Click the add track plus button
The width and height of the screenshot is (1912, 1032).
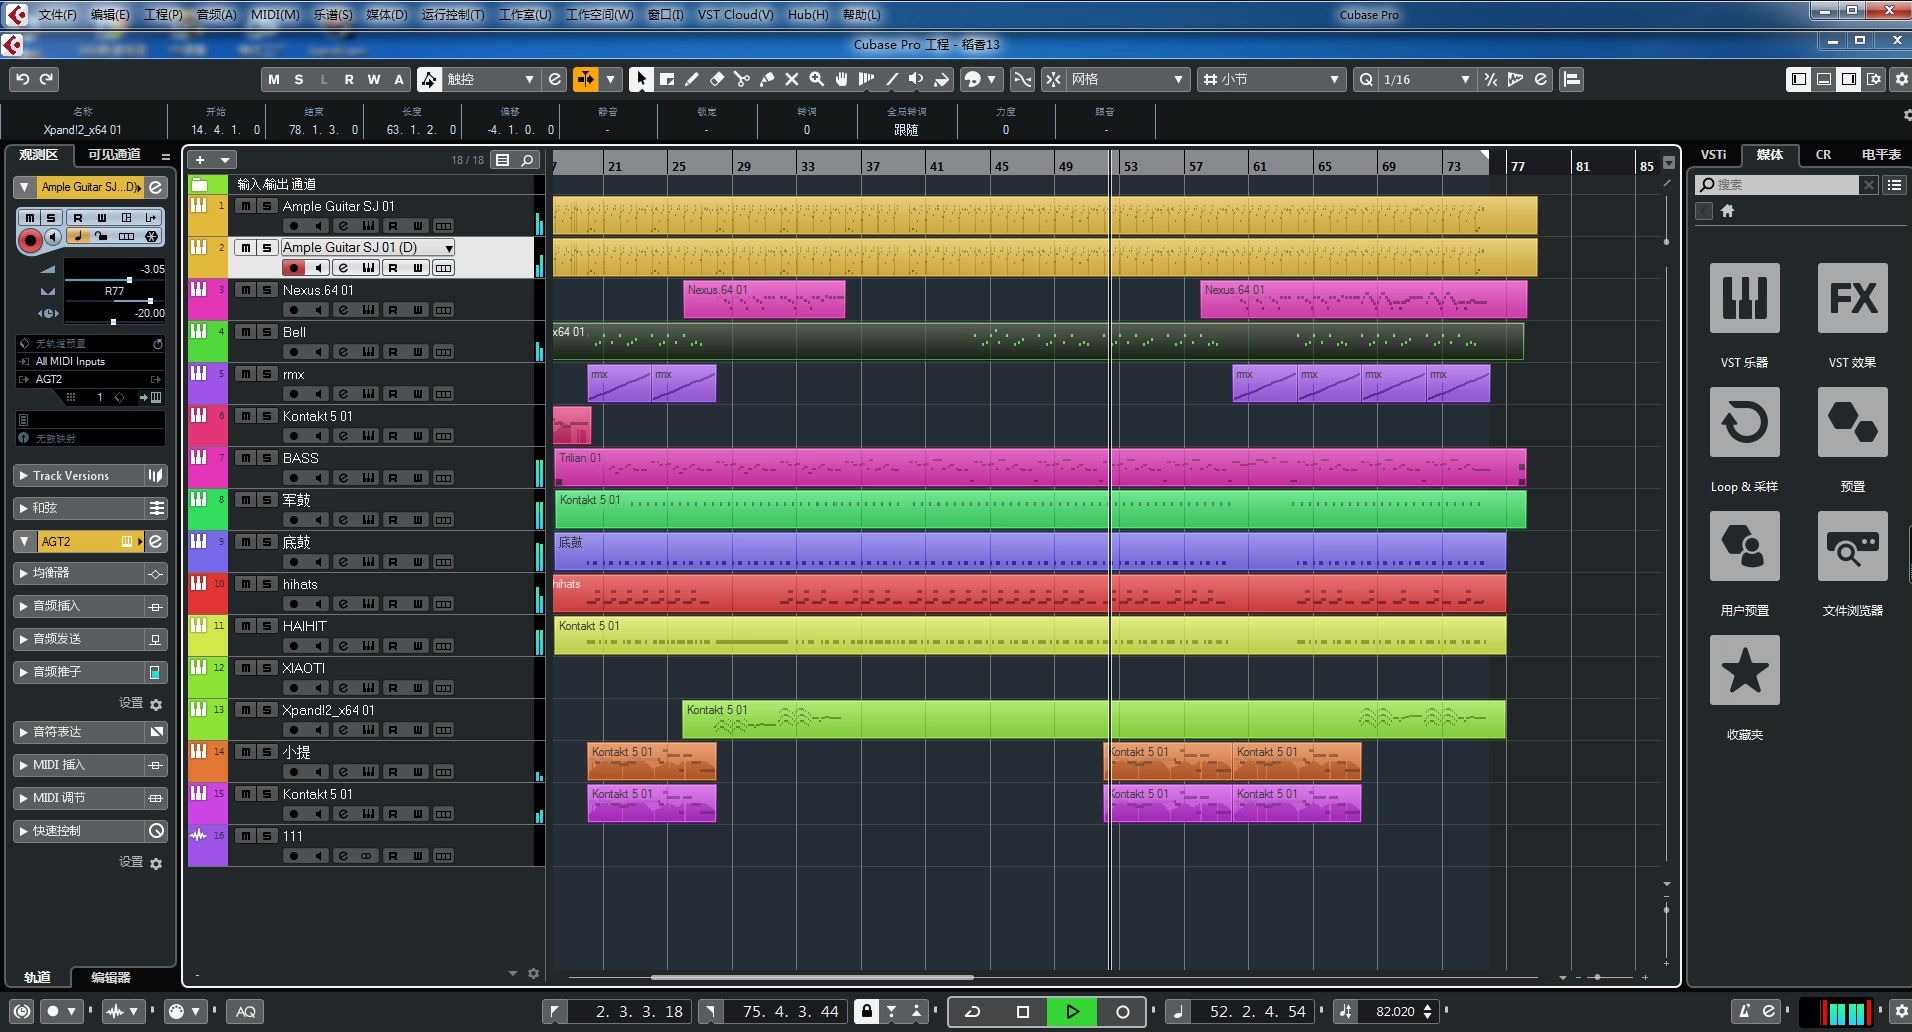(201, 160)
